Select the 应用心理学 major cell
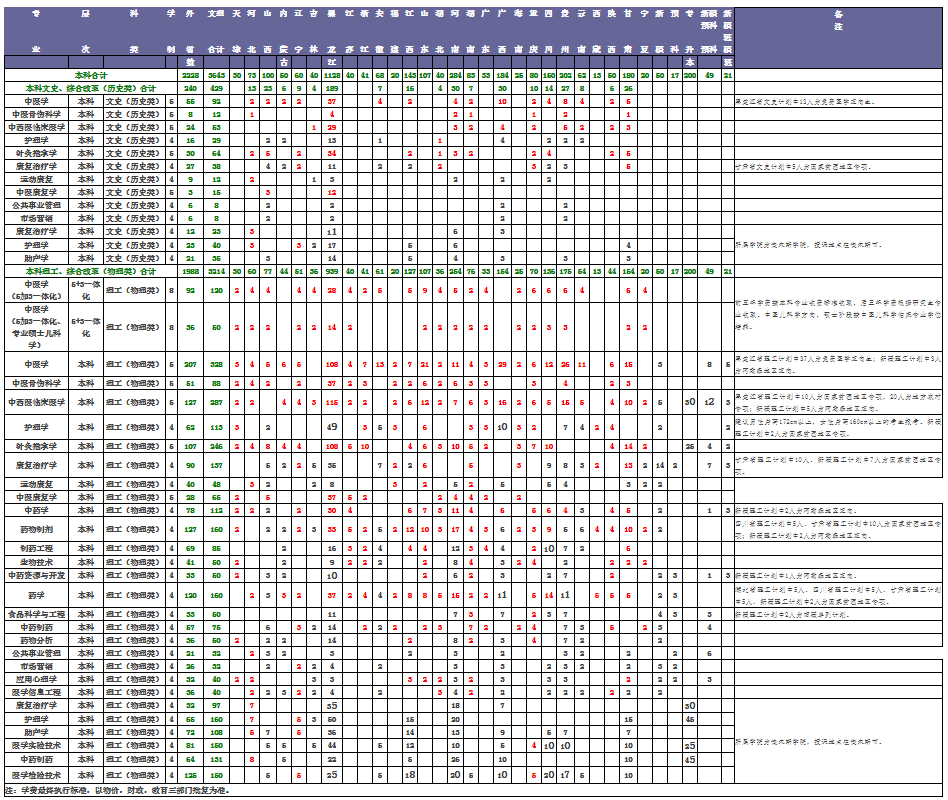The height and width of the screenshot is (800, 948). (36, 679)
